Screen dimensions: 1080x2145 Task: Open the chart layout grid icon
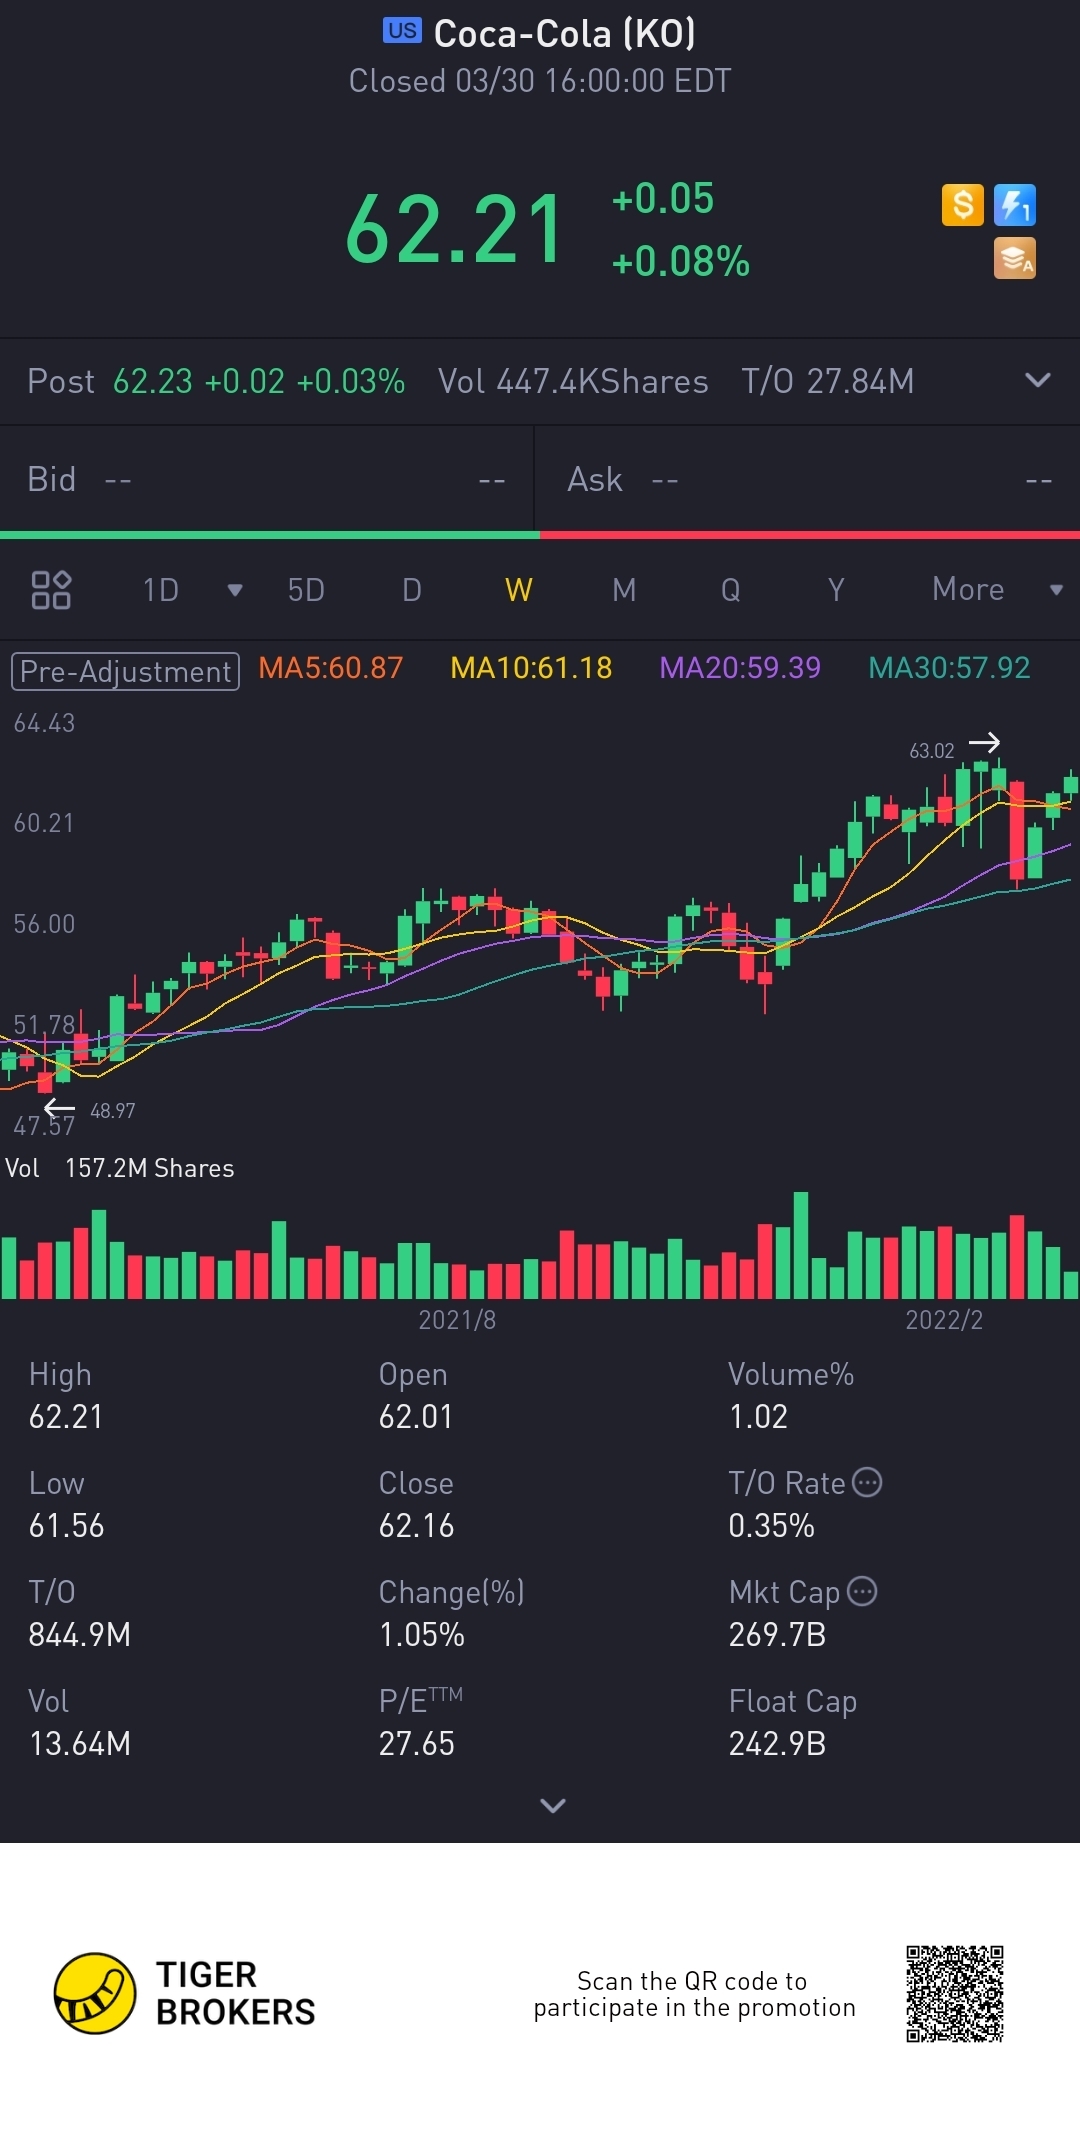tap(51, 590)
